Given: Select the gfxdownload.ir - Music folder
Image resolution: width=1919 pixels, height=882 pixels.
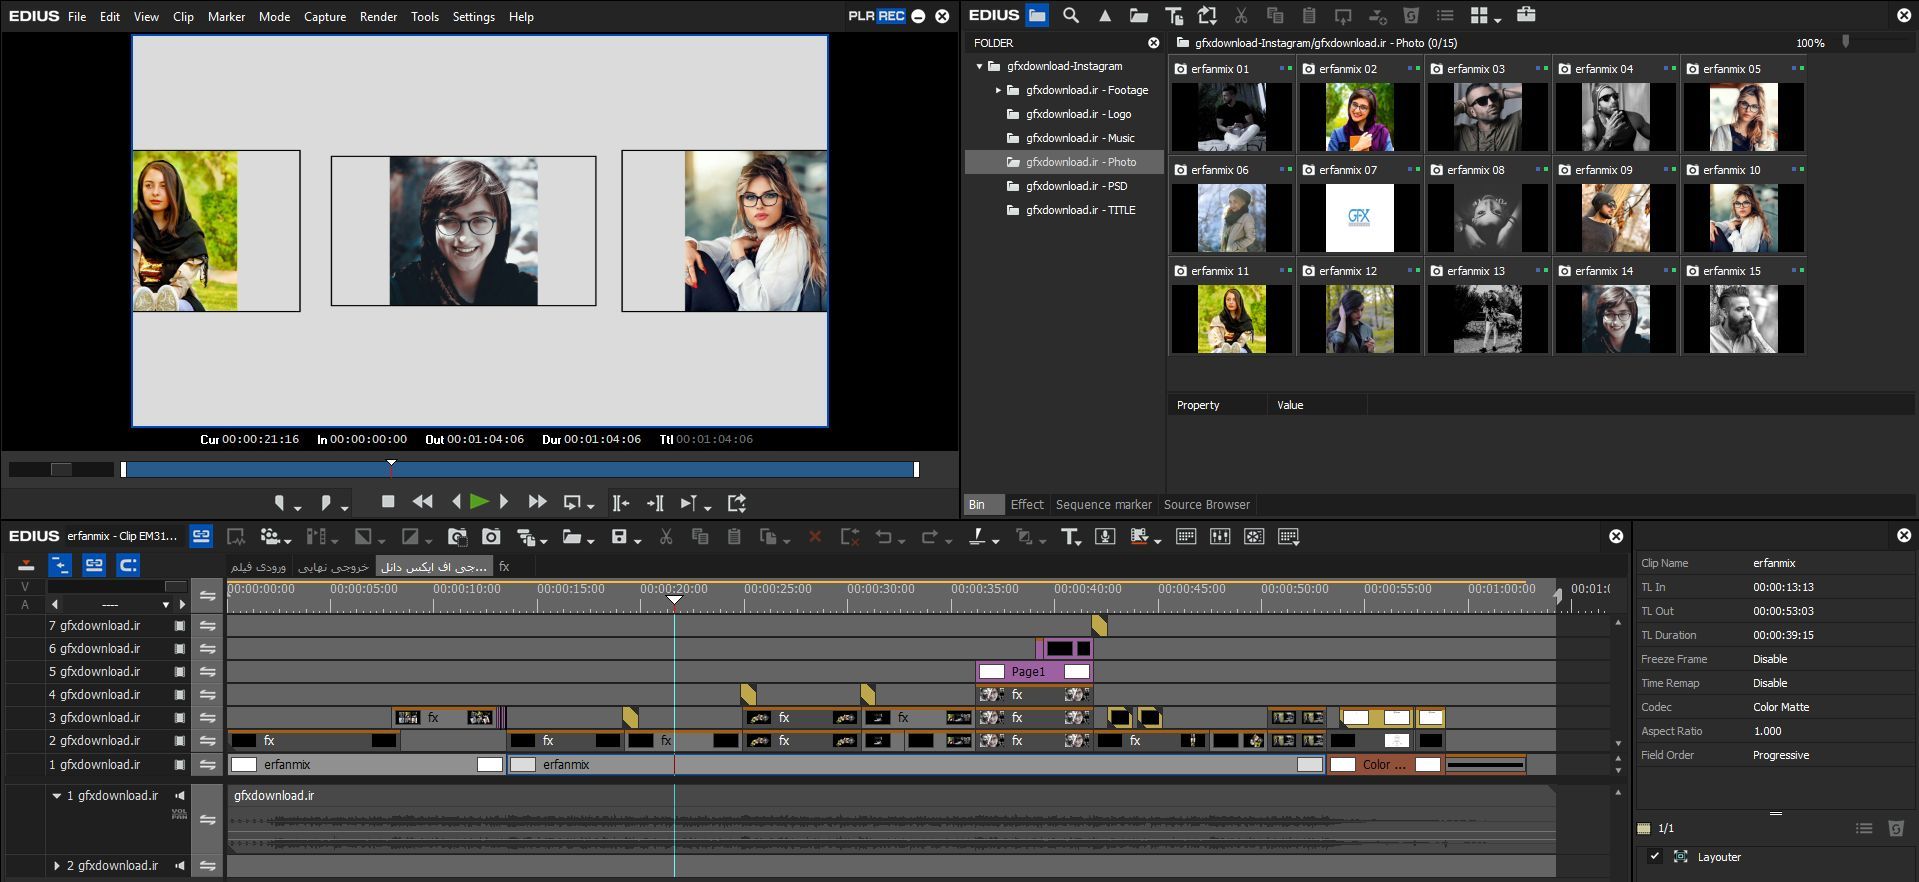Looking at the screenshot, I should tap(1079, 138).
